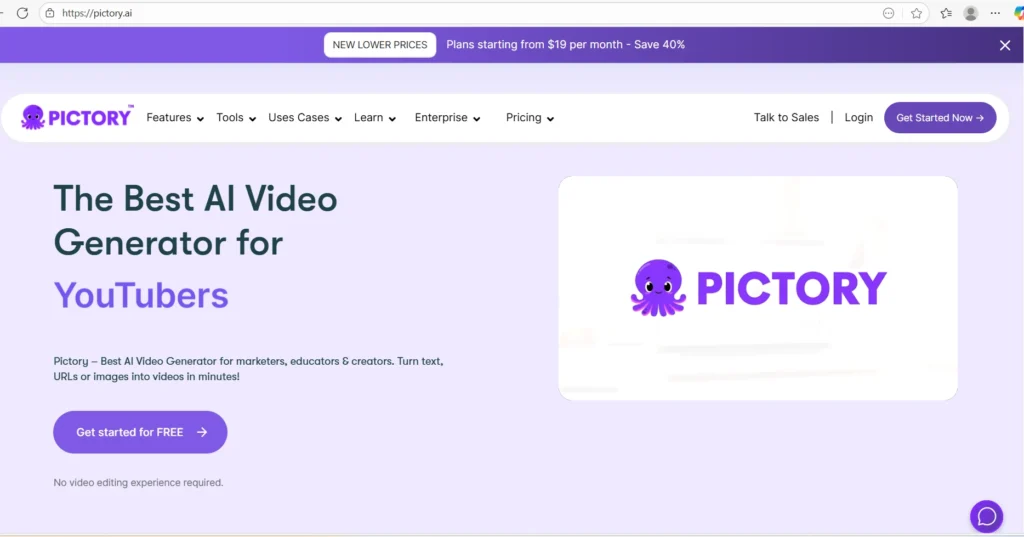Click the site info lock icon
1024x537 pixels.
(x=49, y=13)
